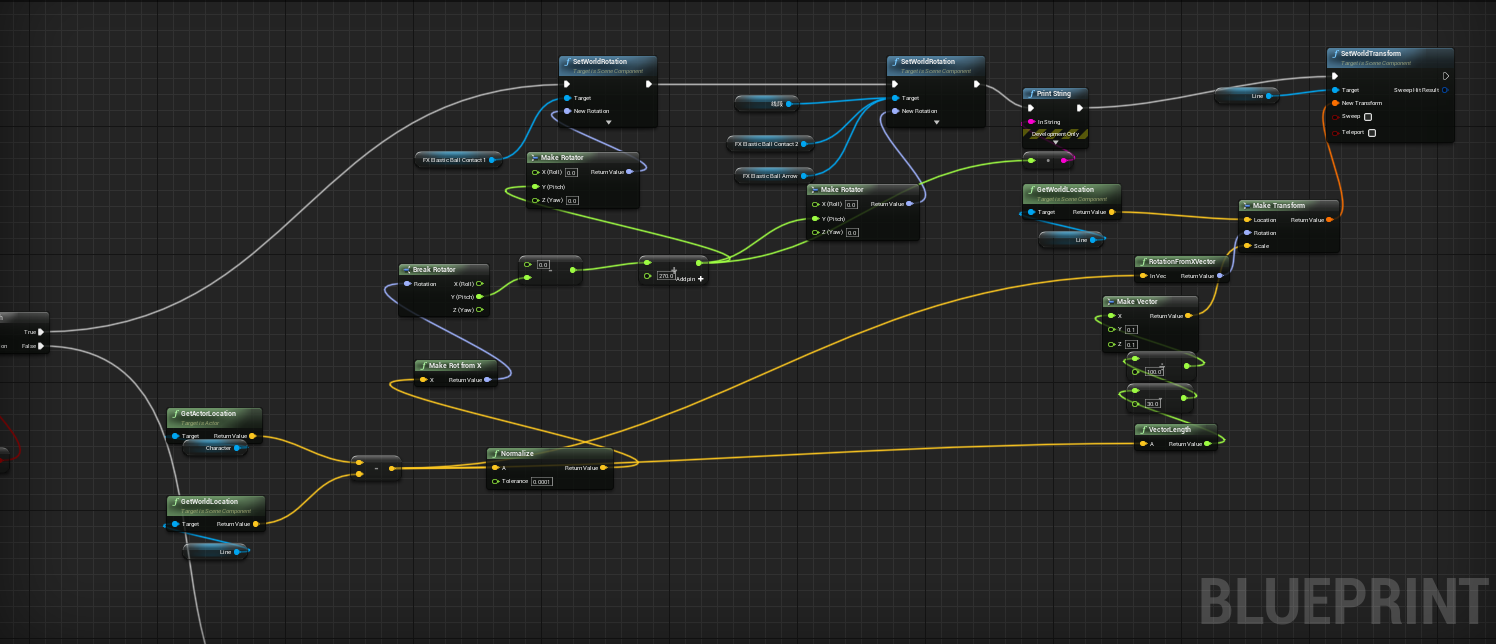Click Location pin on Make Transform
This screenshot has width=1496, height=644.
[x=1247, y=220]
